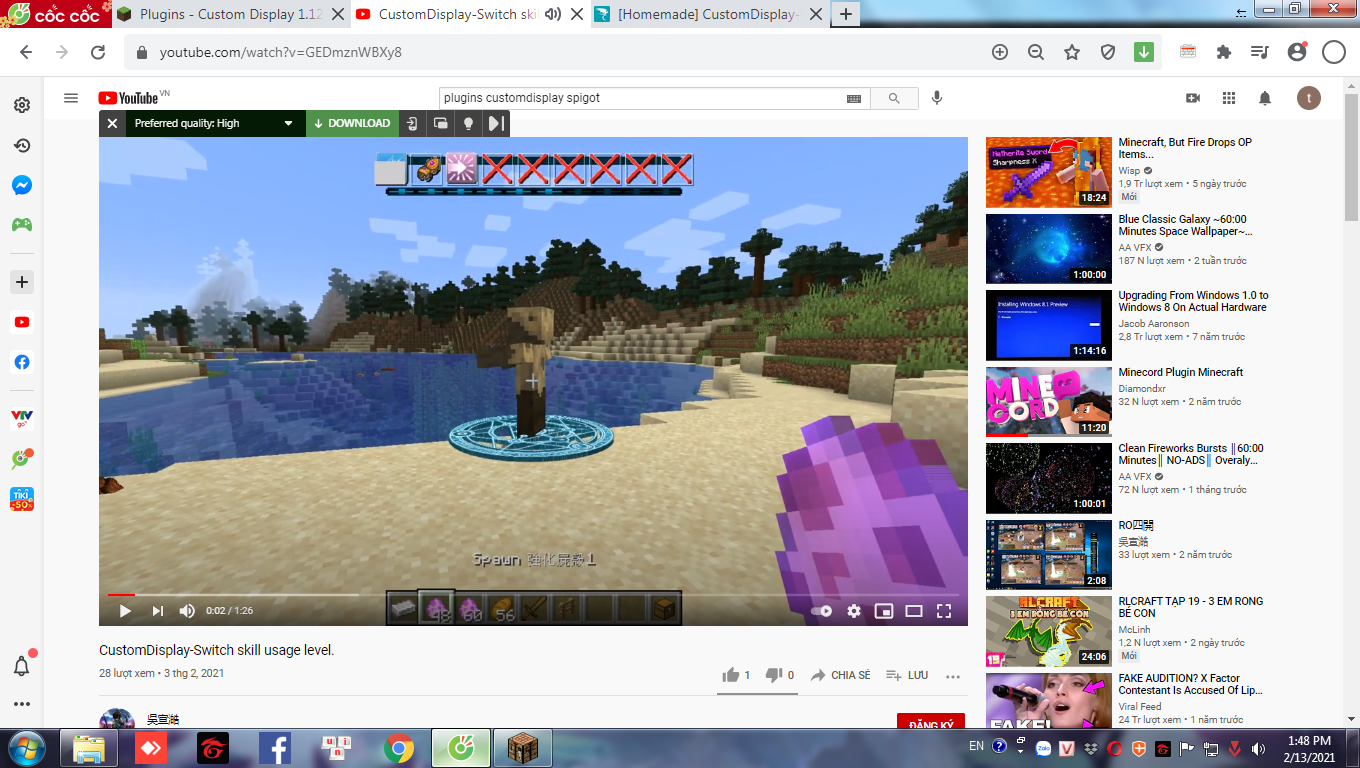
Task: Open the create video camera icon
Action: tap(1193, 98)
